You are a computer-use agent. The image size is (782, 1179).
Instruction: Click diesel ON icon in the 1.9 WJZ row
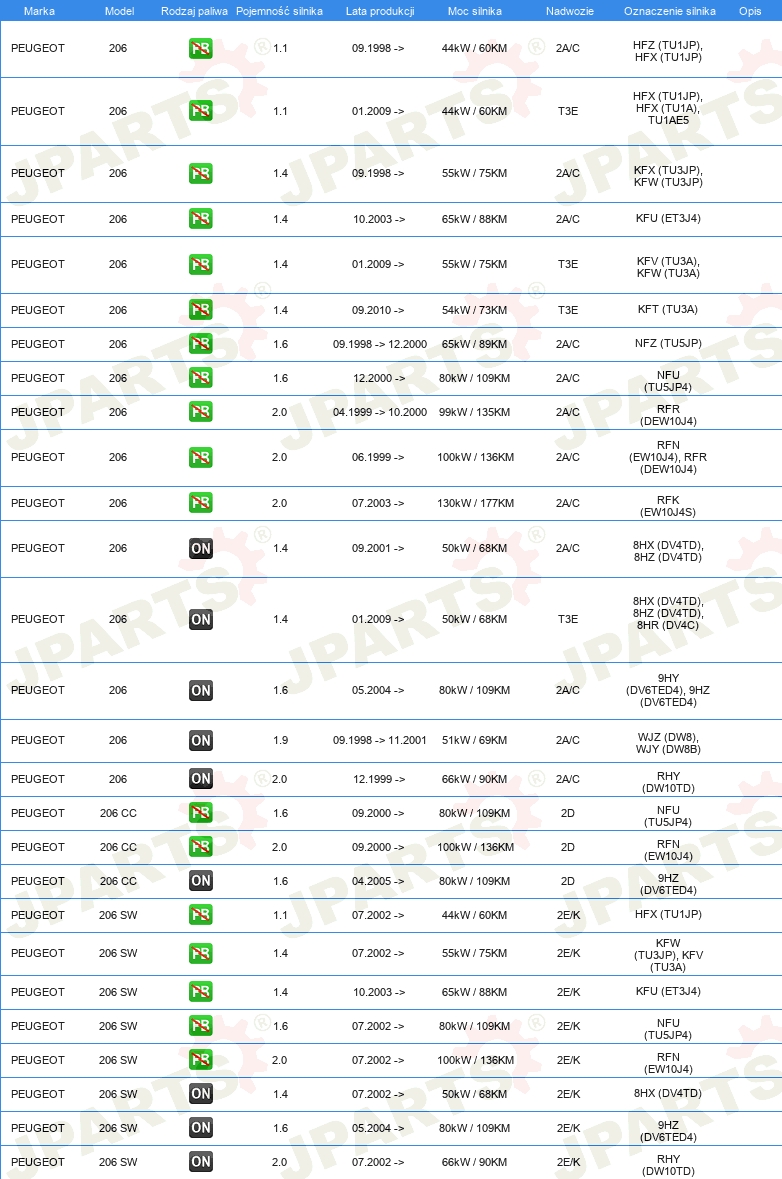(x=201, y=741)
